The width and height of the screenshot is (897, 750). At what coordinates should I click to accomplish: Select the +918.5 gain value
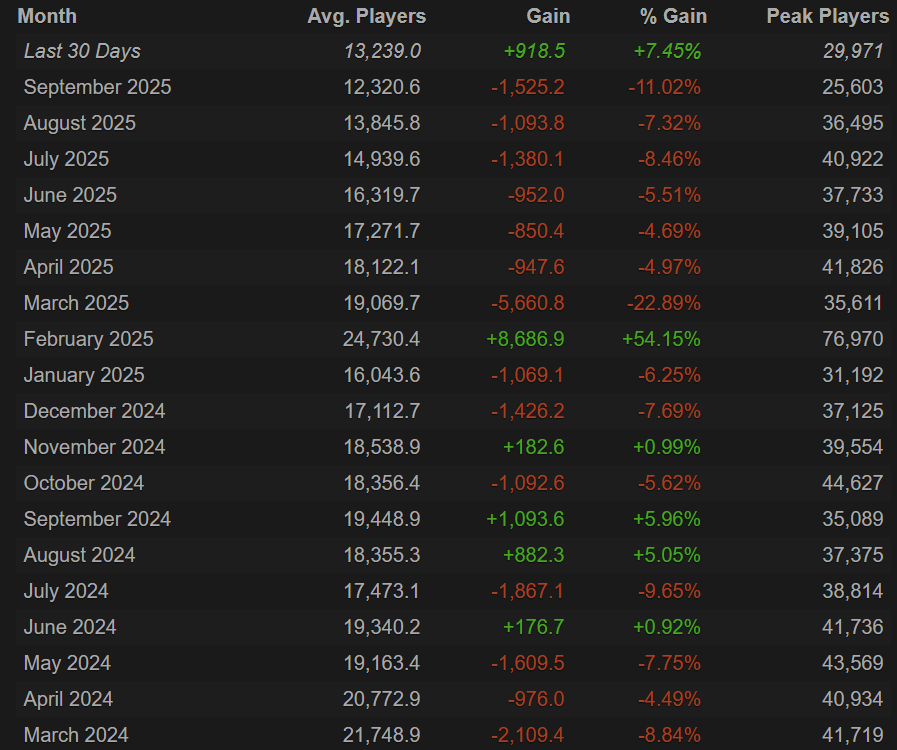tap(534, 51)
